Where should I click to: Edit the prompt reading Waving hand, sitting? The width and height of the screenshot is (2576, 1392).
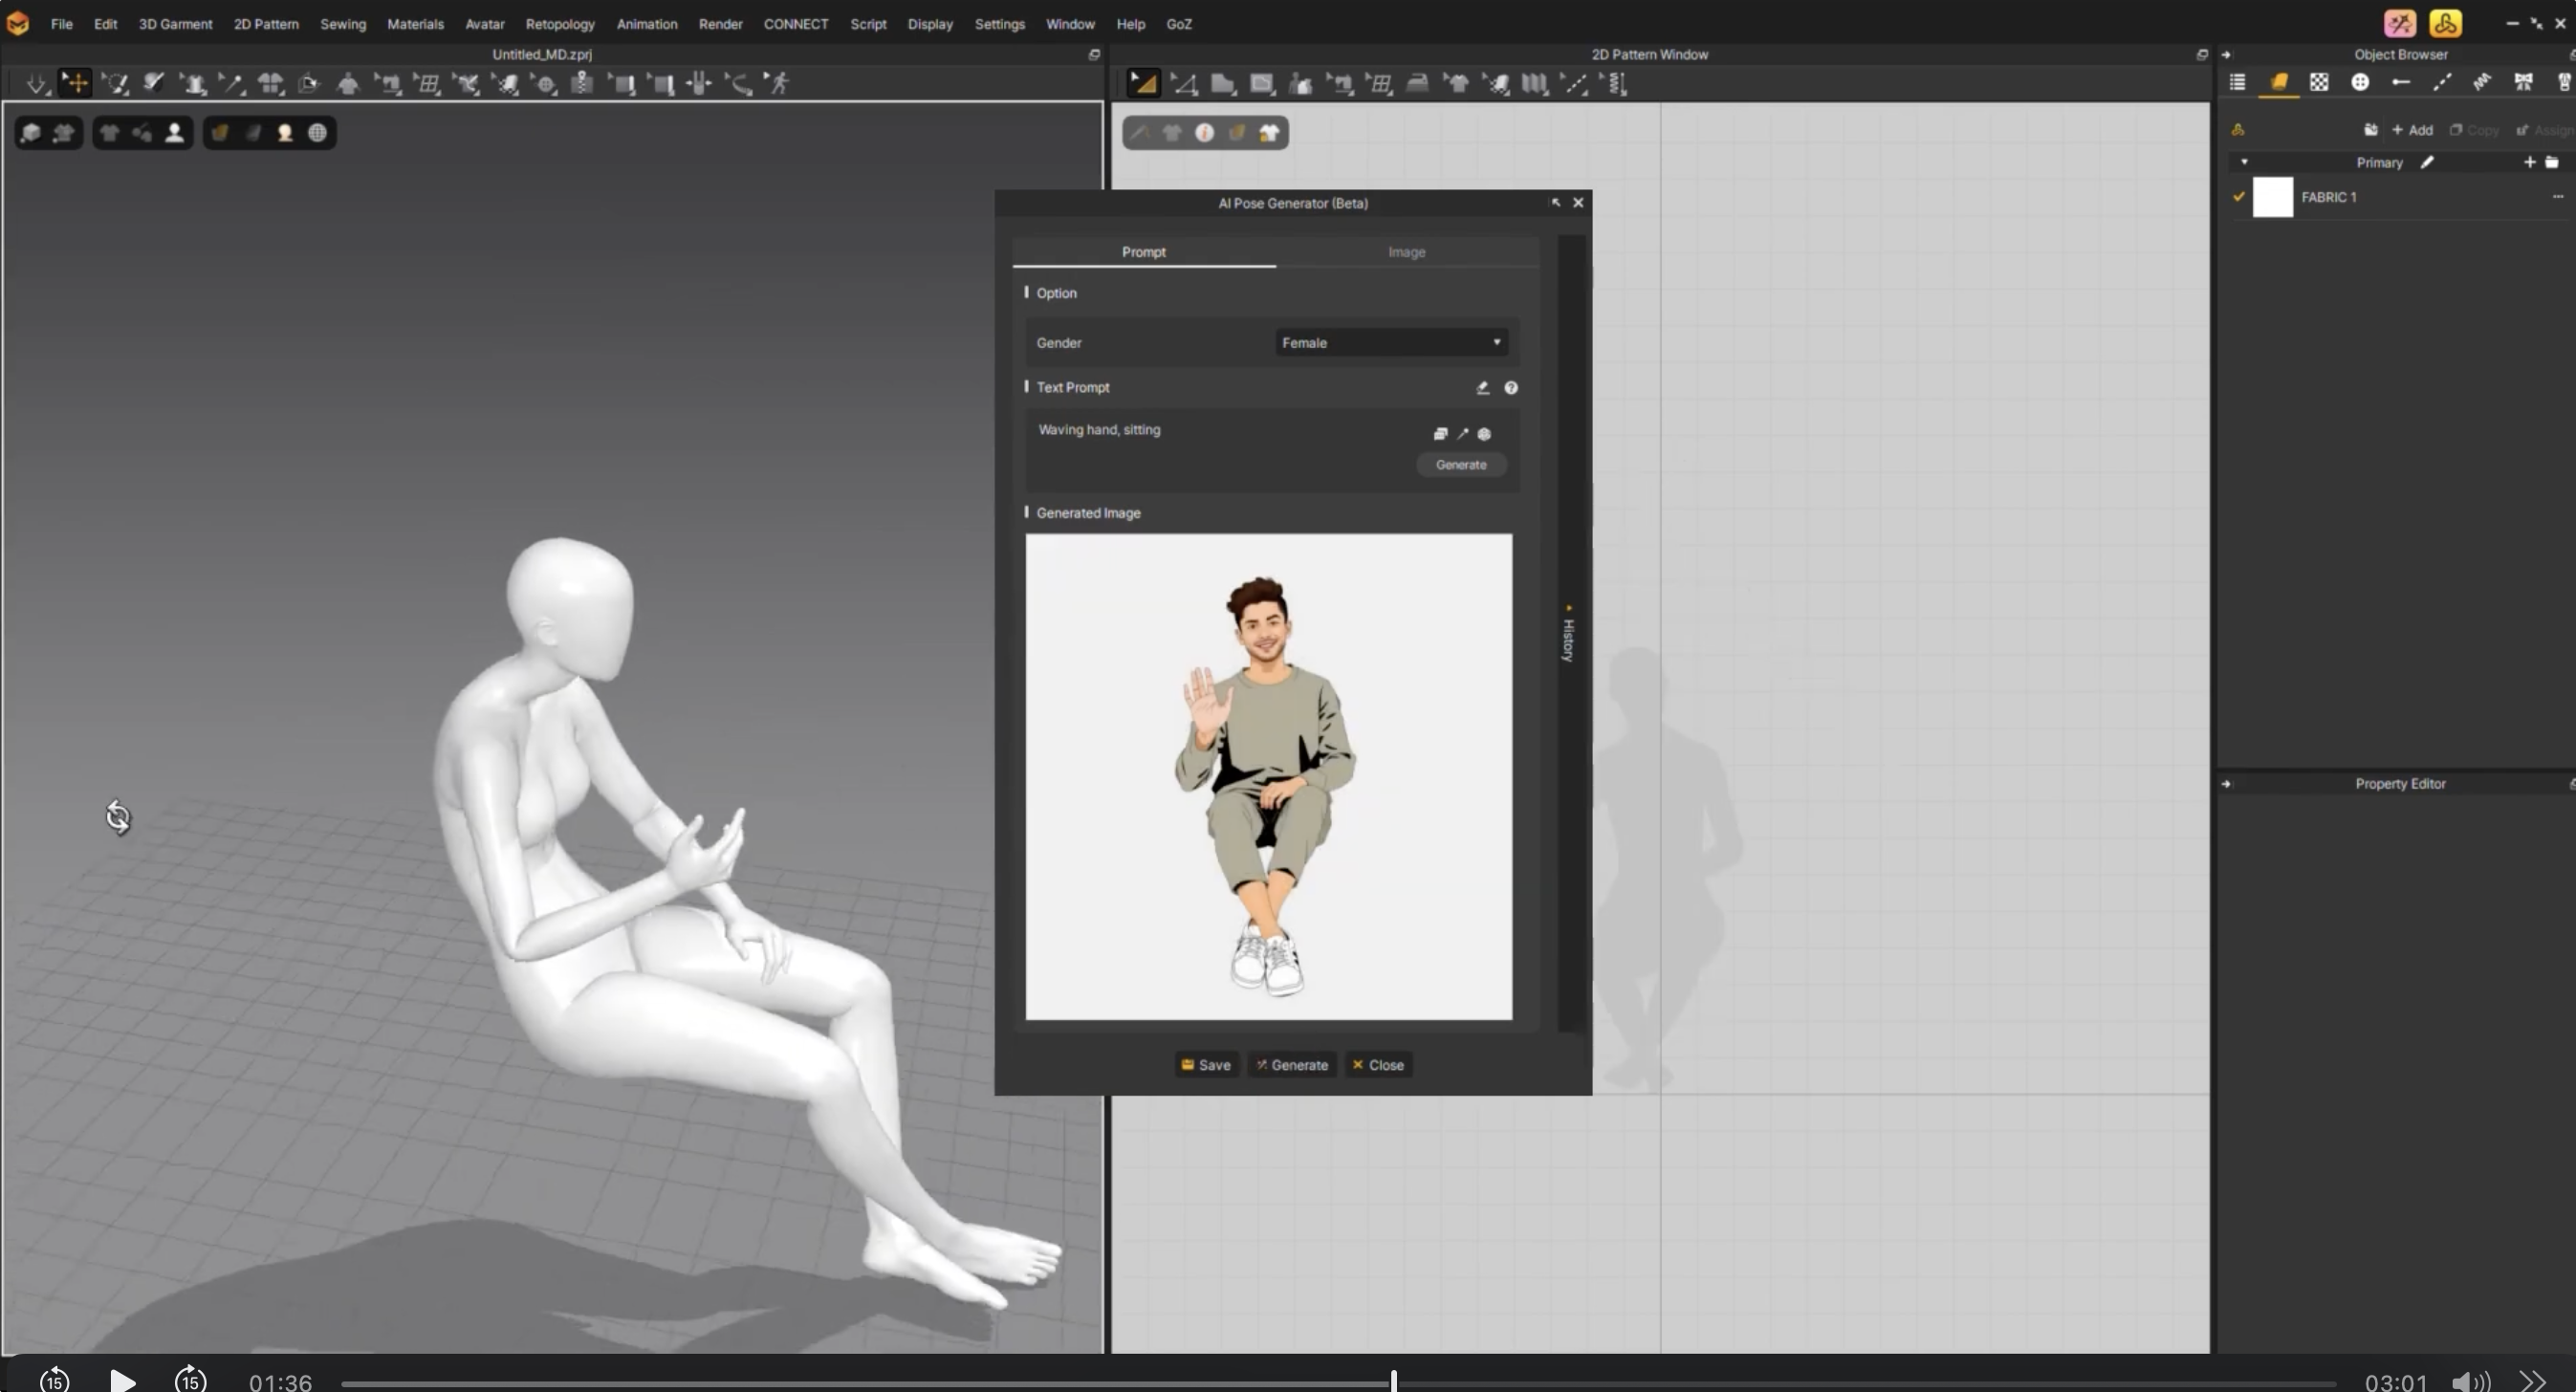coord(1099,429)
